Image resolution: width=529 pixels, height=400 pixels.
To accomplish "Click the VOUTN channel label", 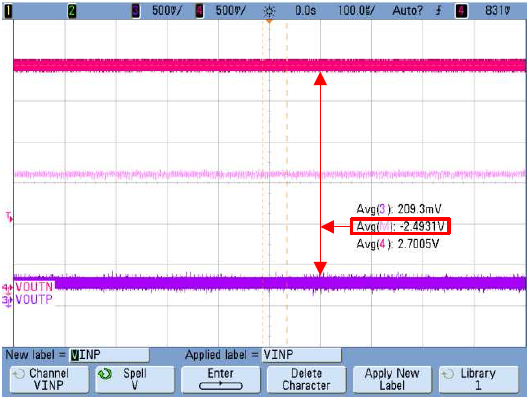I will (x=34, y=287).
